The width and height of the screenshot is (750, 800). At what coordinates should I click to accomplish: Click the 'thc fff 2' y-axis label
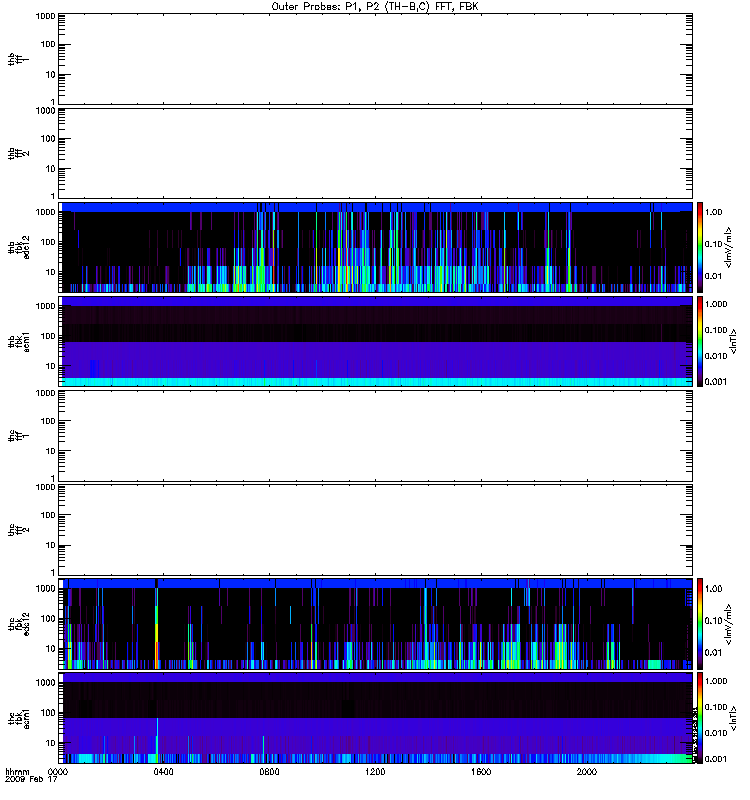(x=18, y=530)
